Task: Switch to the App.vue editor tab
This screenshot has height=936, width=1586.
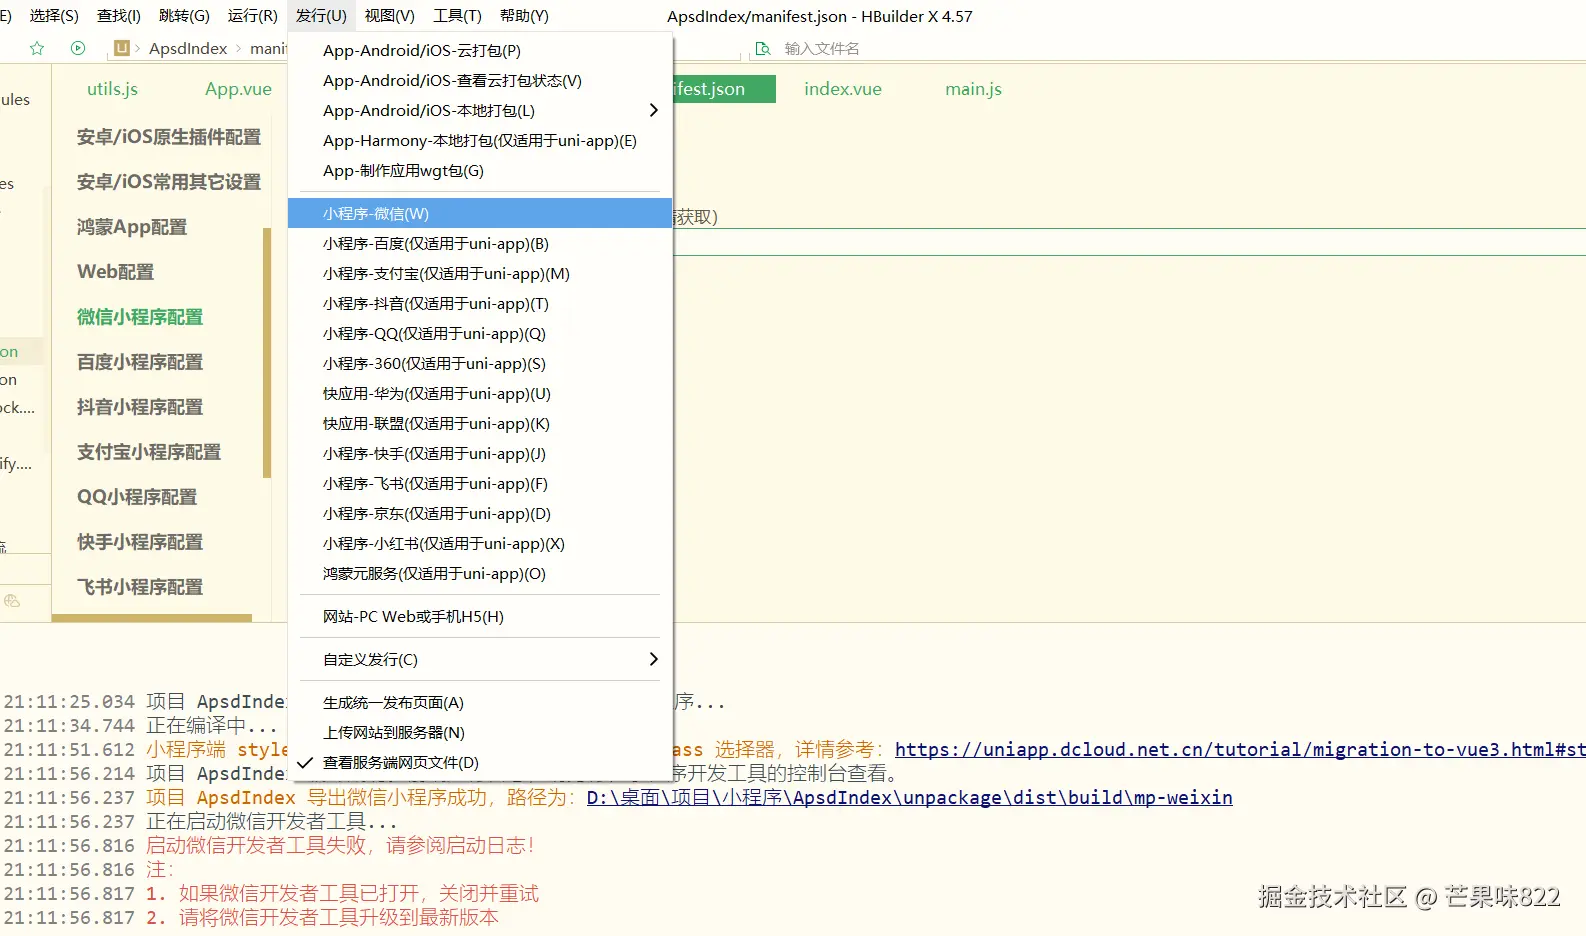Action: click(238, 89)
